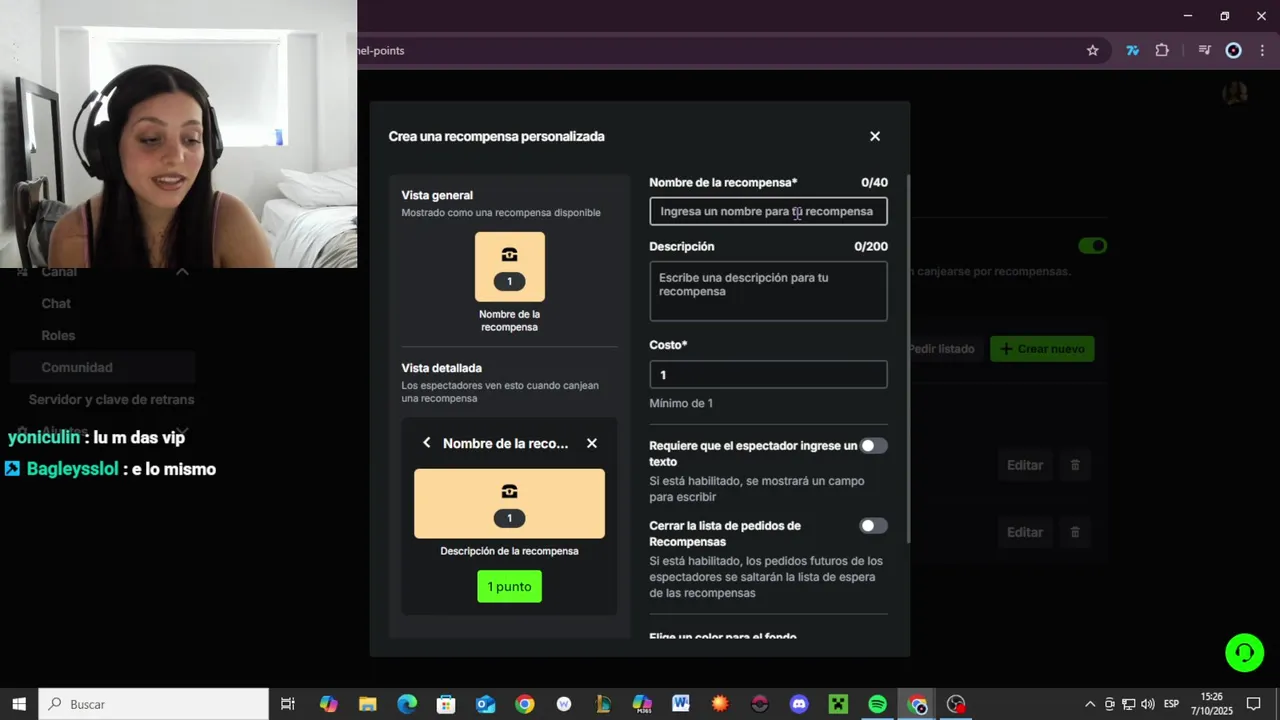1280x720 pixels.
Task: Open Microsoft Edge from the taskbar
Action: [407, 704]
